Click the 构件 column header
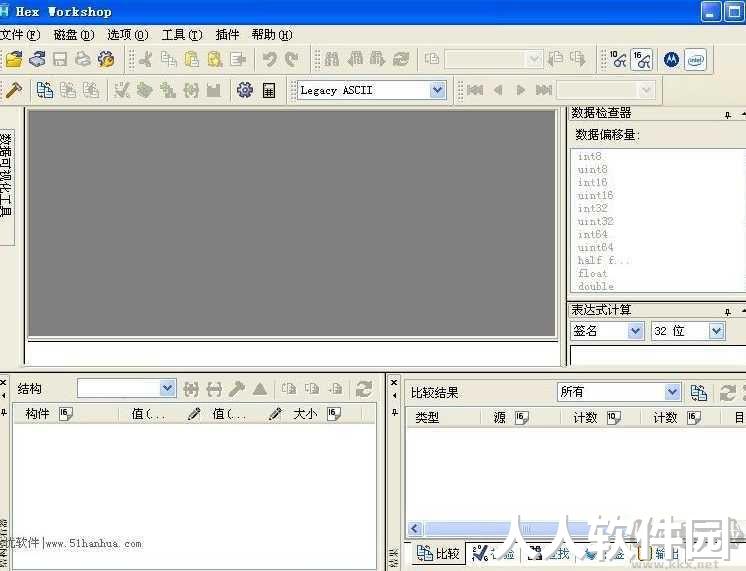 pos(65,414)
